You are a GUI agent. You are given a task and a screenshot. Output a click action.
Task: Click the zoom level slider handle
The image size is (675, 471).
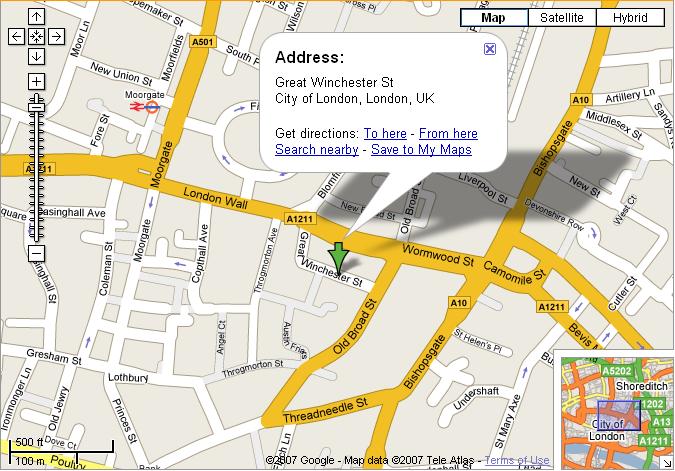click(37, 107)
